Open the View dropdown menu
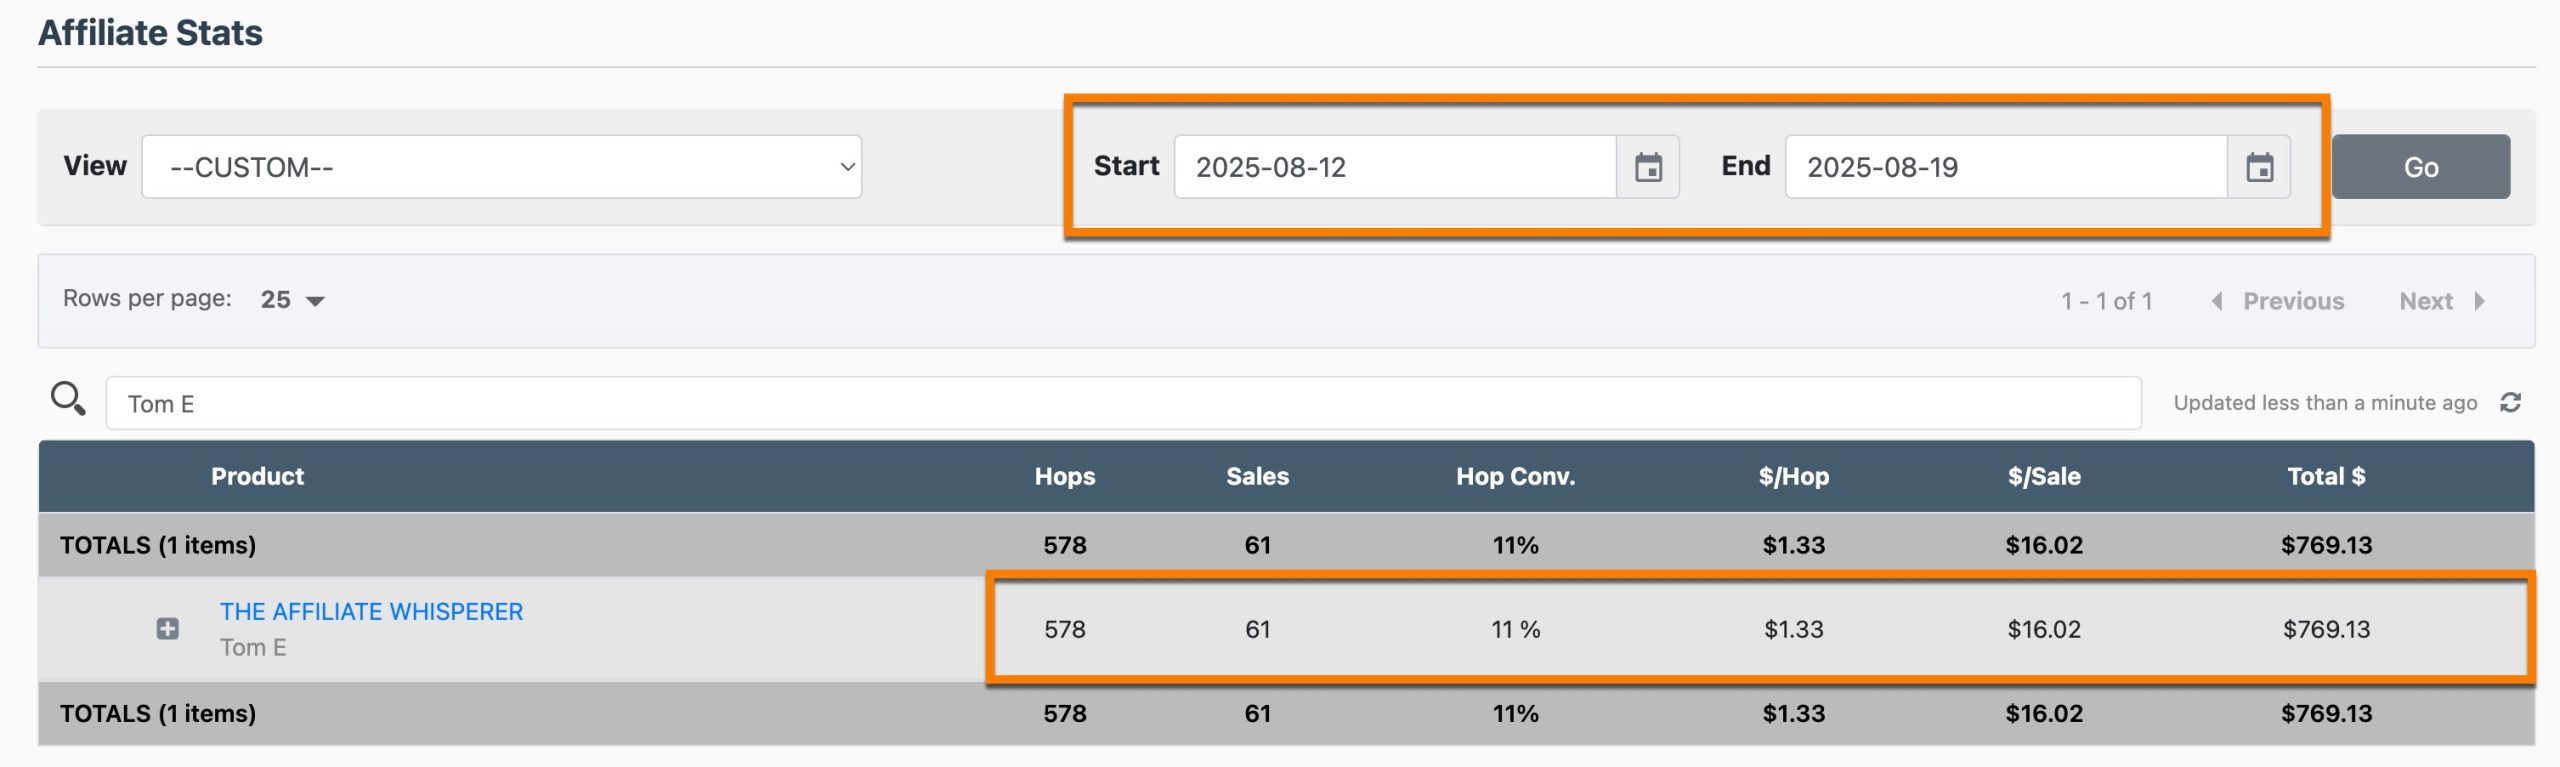2560x767 pixels. click(502, 167)
